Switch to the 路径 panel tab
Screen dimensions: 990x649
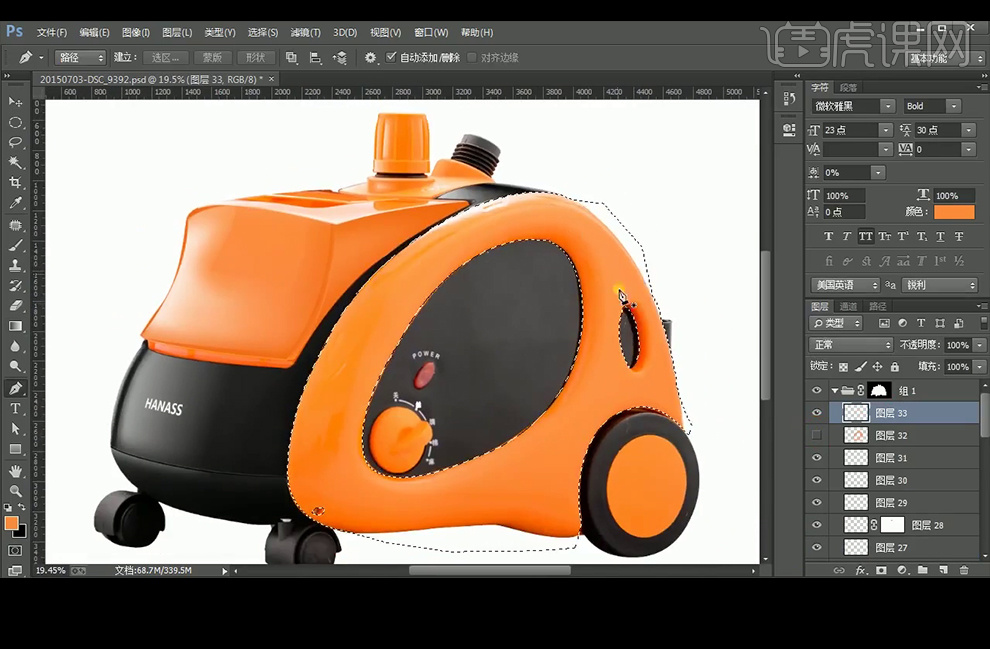pyautogui.click(x=878, y=306)
